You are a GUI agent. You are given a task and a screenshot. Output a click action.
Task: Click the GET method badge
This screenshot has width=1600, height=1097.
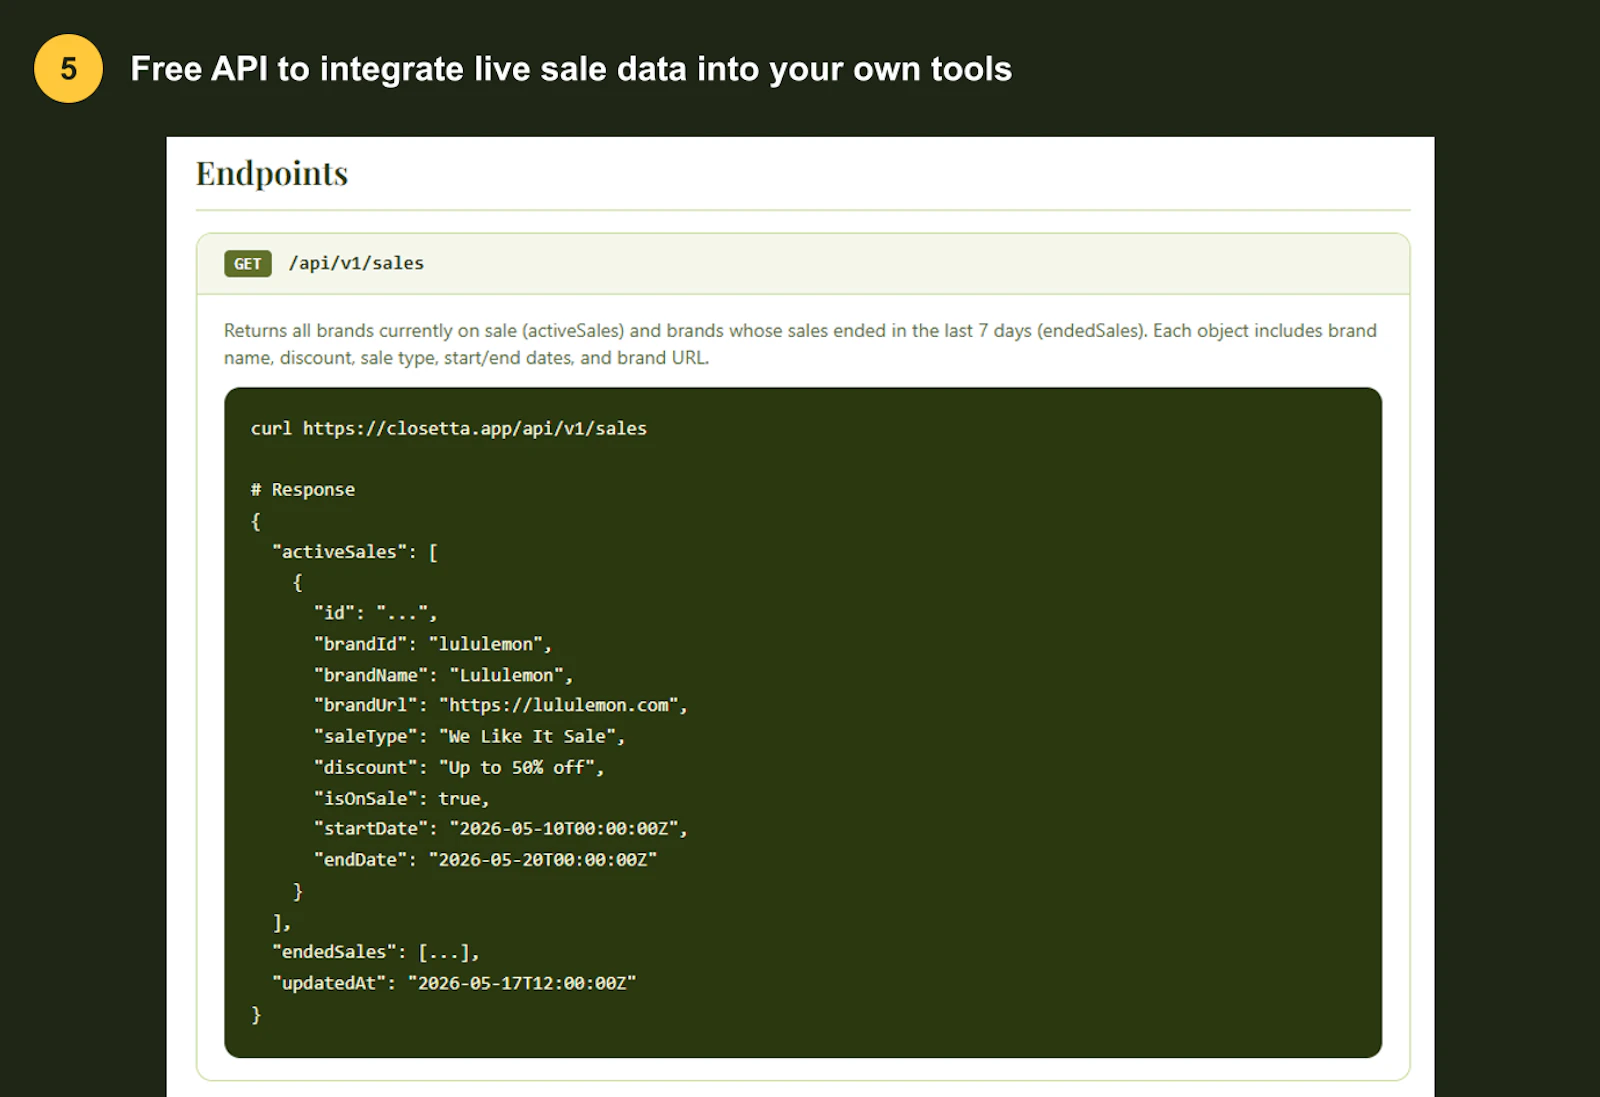pos(248,264)
